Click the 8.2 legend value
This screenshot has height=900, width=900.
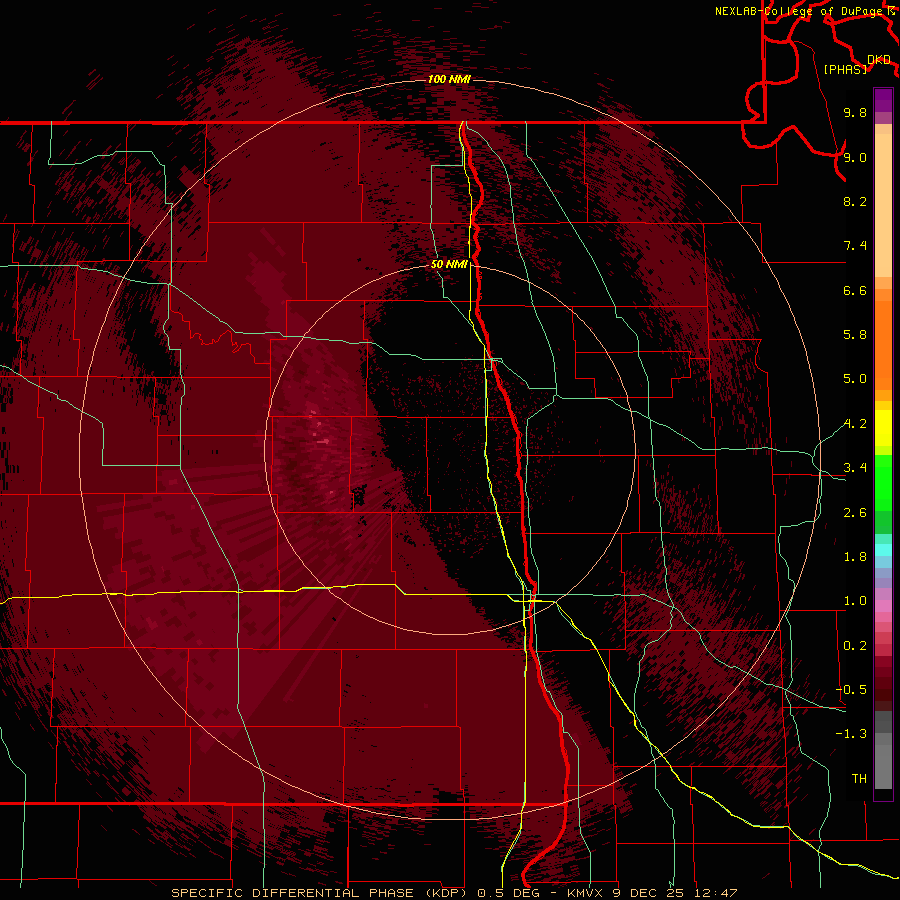[855, 201]
